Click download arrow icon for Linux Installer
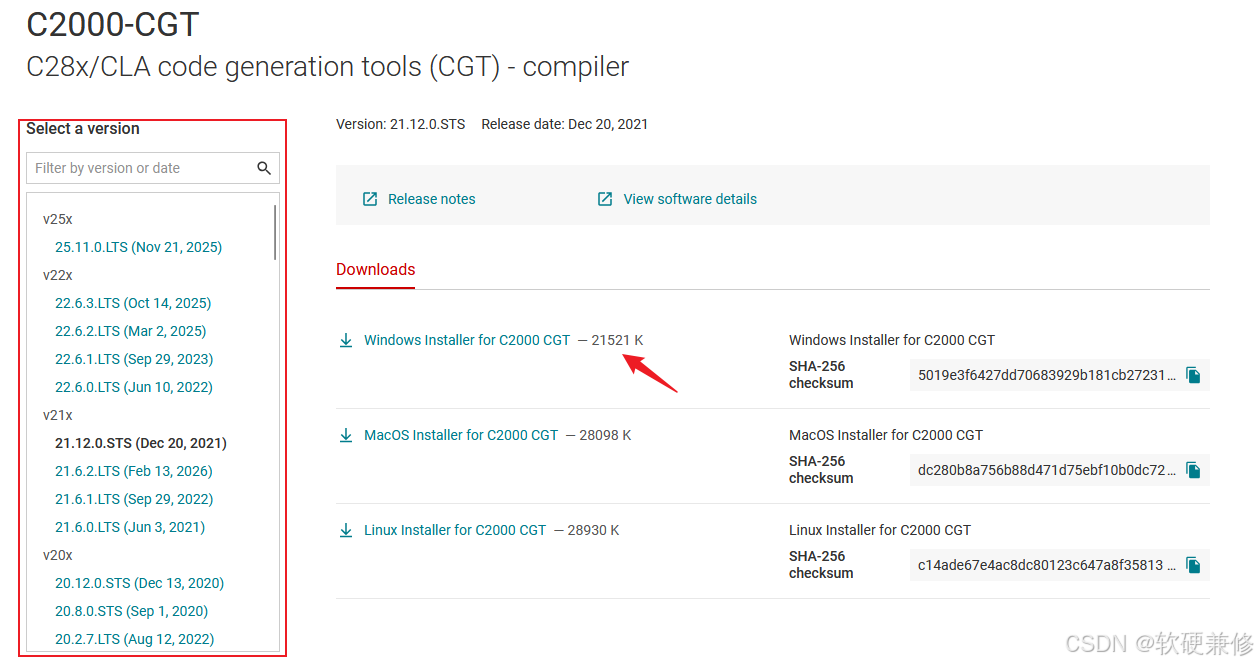This screenshot has width=1258, height=665. coord(346,530)
